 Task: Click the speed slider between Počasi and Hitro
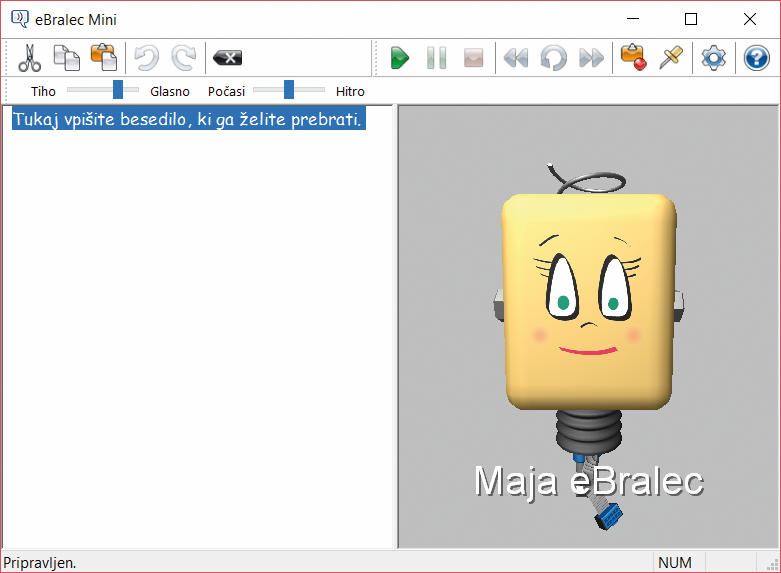(x=289, y=90)
